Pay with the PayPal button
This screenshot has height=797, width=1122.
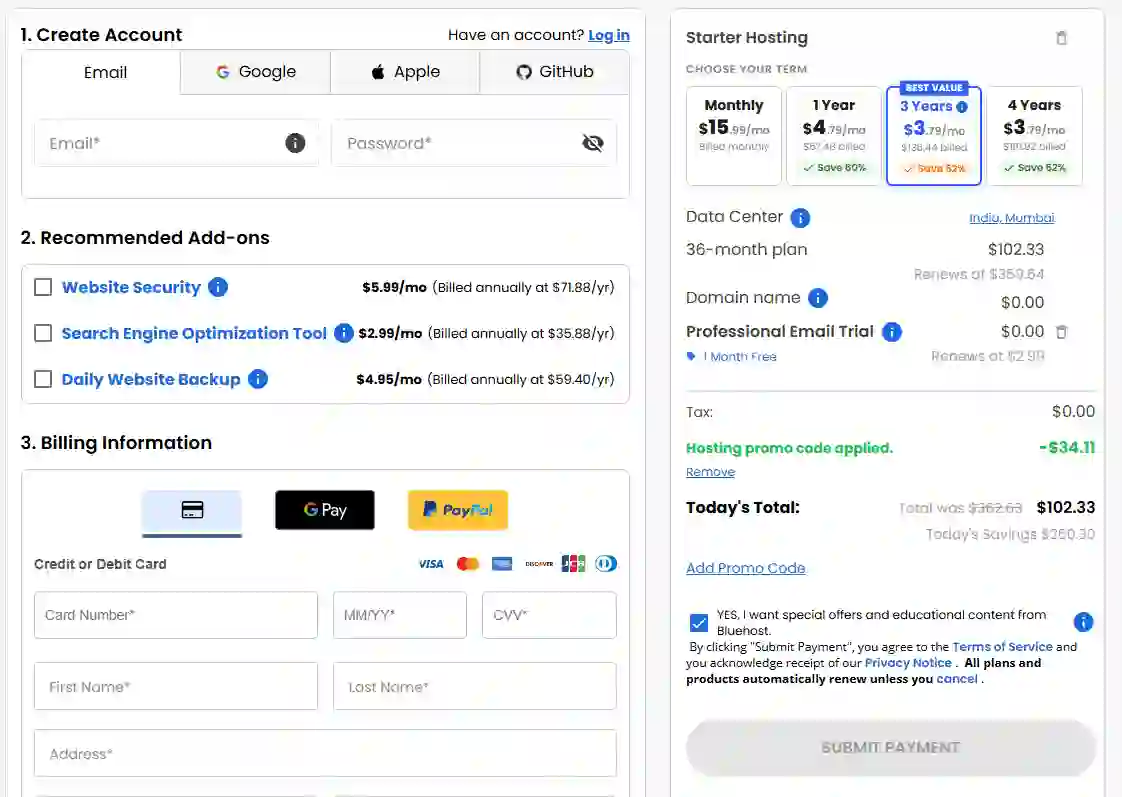[x=458, y=510]
